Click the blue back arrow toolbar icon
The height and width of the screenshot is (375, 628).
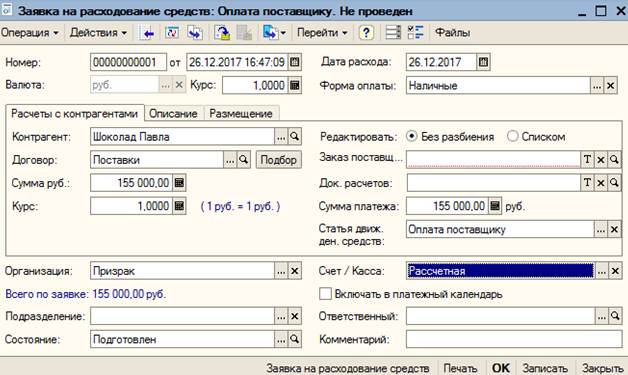point(148,33)
